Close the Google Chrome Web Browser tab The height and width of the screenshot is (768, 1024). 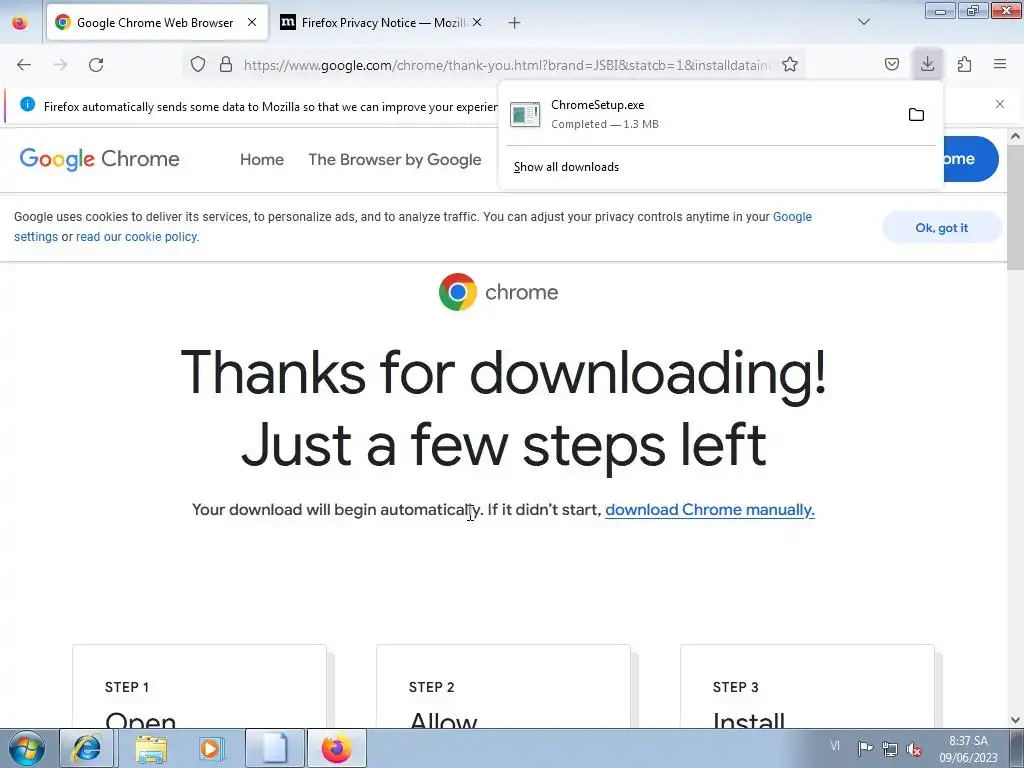[252, 22]
